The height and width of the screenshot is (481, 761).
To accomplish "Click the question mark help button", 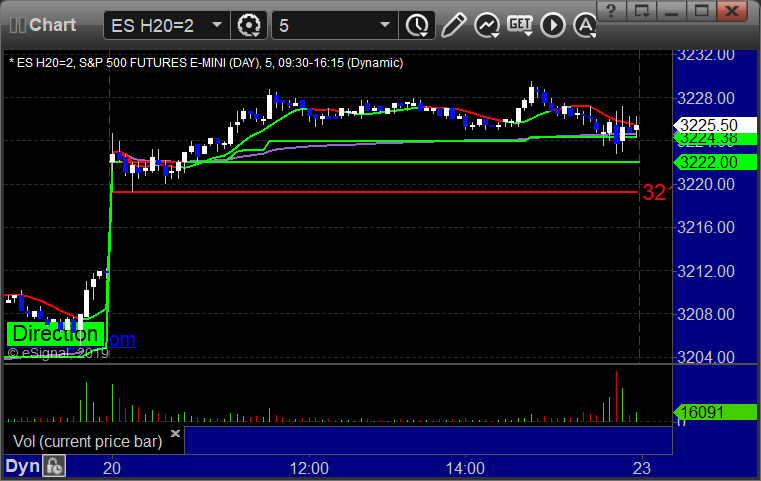I will pos(611,10).
